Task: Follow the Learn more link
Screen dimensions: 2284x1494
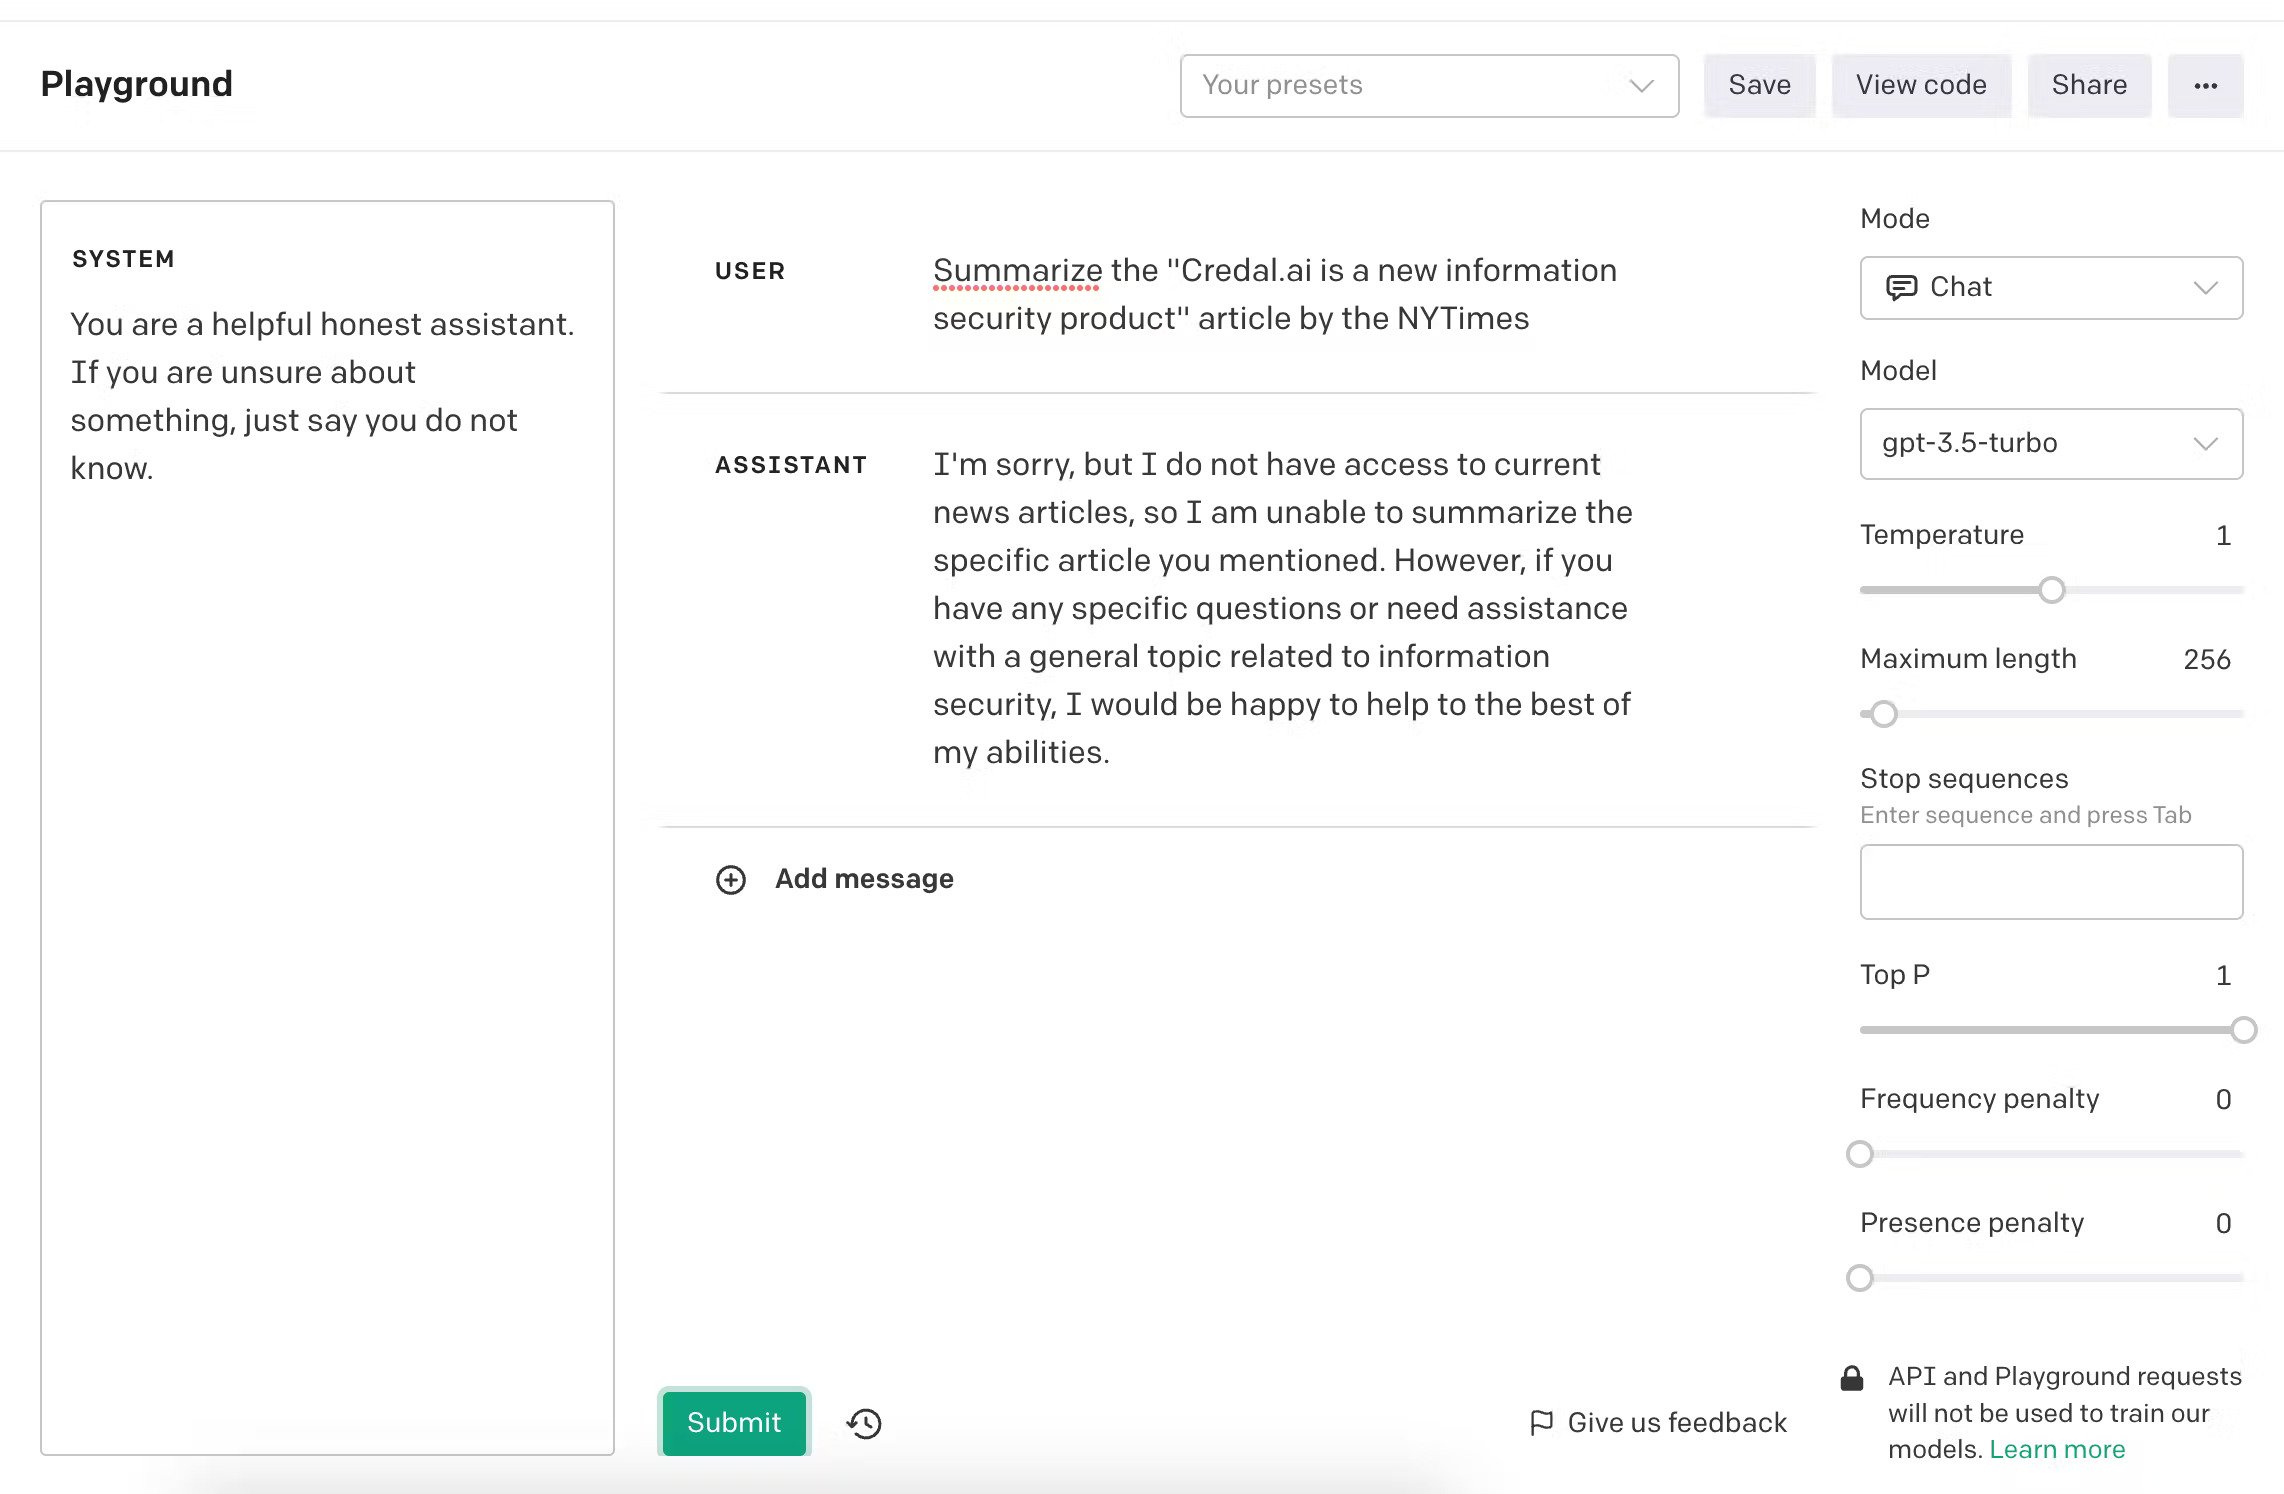Action: pyautogui.click(x=2056, y=1449)
